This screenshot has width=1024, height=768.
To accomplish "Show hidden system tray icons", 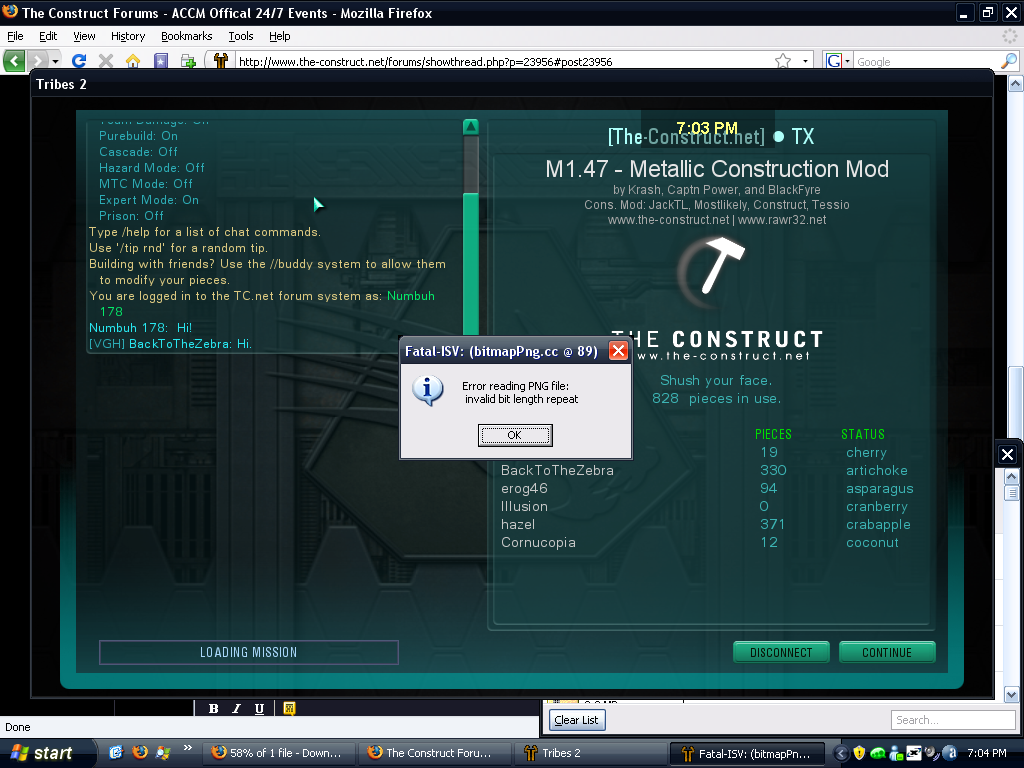I will click(841, 753).
